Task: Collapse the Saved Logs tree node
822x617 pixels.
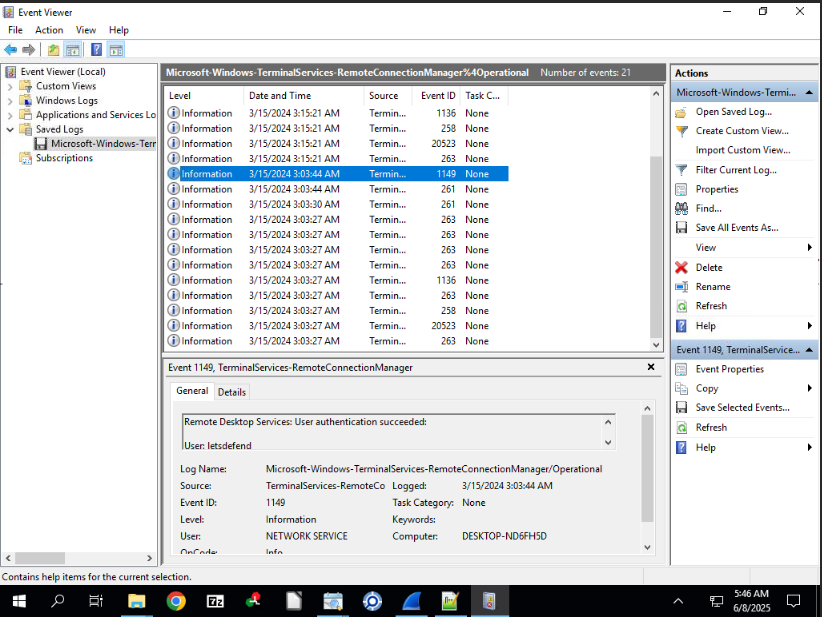Action: (x=10, y=129)
